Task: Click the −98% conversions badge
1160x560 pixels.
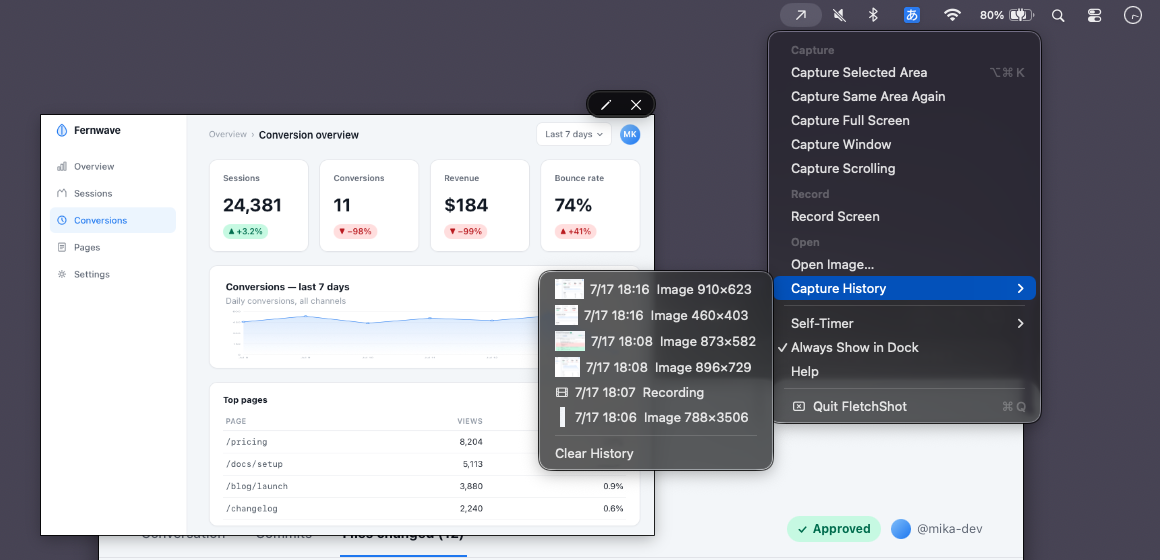Action: [355, 232]
